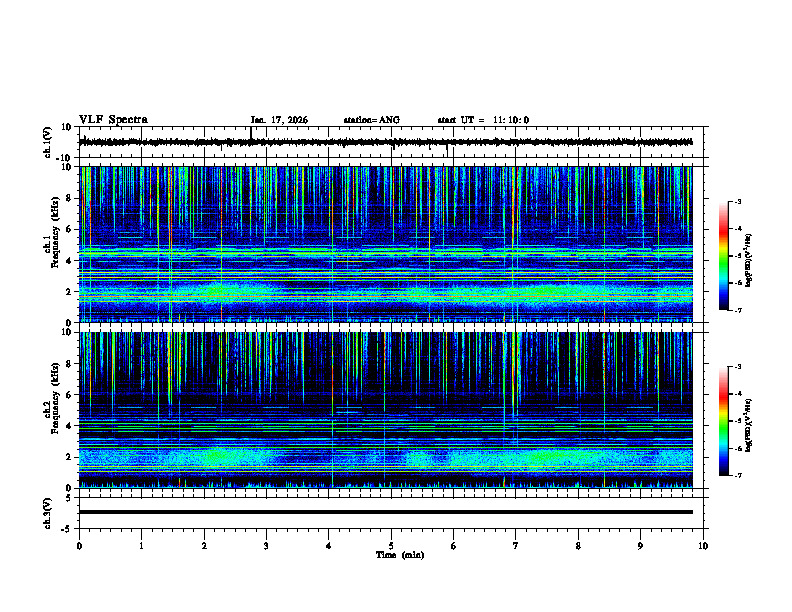Click the "-3" tick on ch.1 color bar
The height and width of the screenshot is (612, 792).
(738, 202)
